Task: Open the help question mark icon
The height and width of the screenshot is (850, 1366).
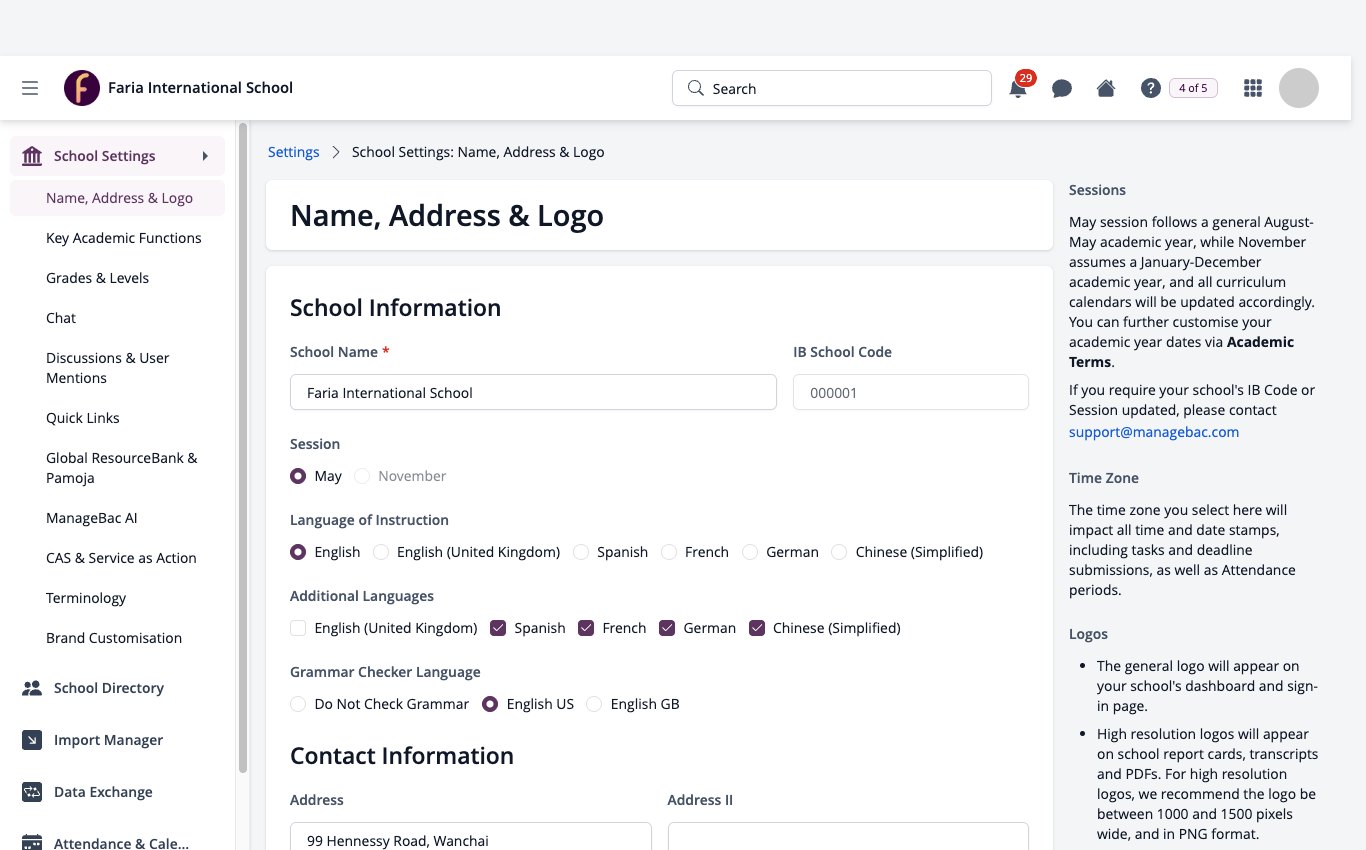Action: [1150, 88]
